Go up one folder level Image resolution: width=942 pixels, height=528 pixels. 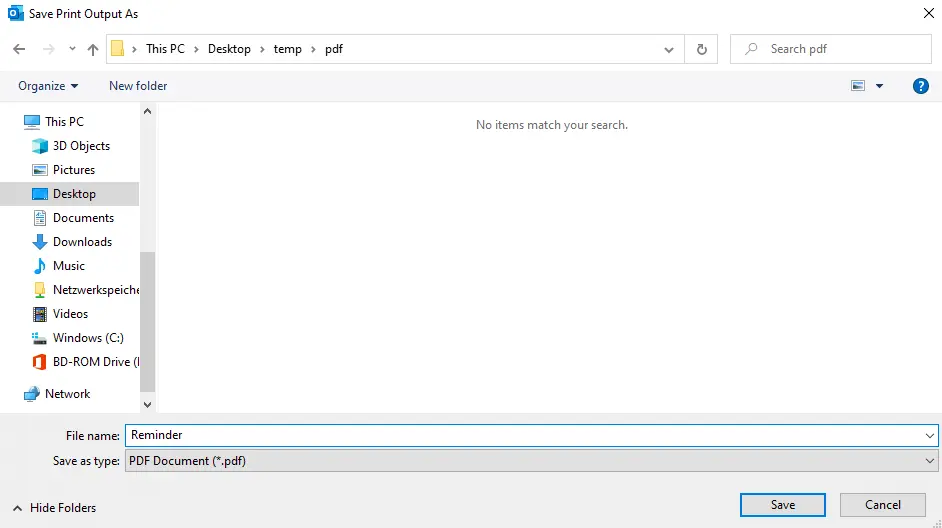pyautogui.click(x=93, y=49)
